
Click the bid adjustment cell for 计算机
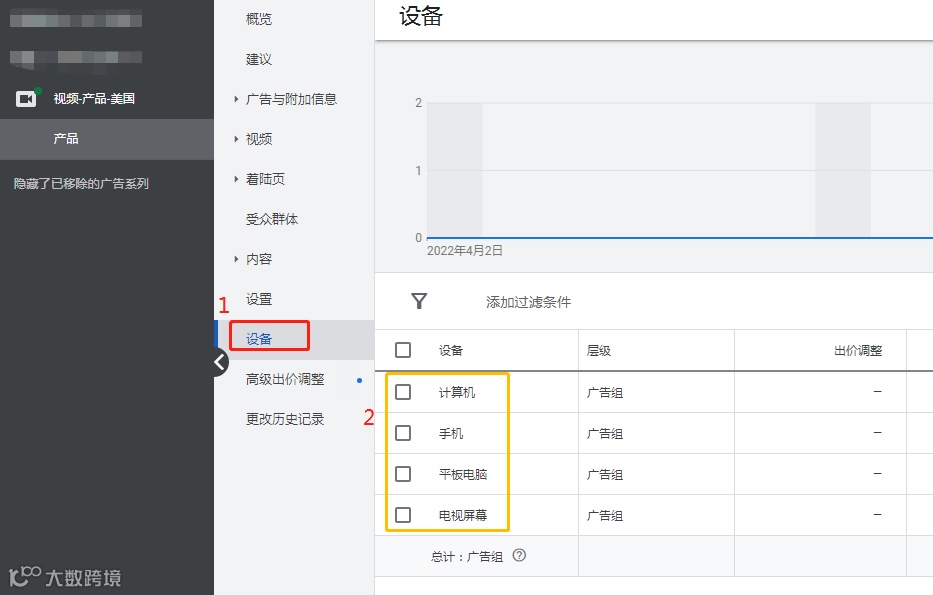(x=820, y=392)
